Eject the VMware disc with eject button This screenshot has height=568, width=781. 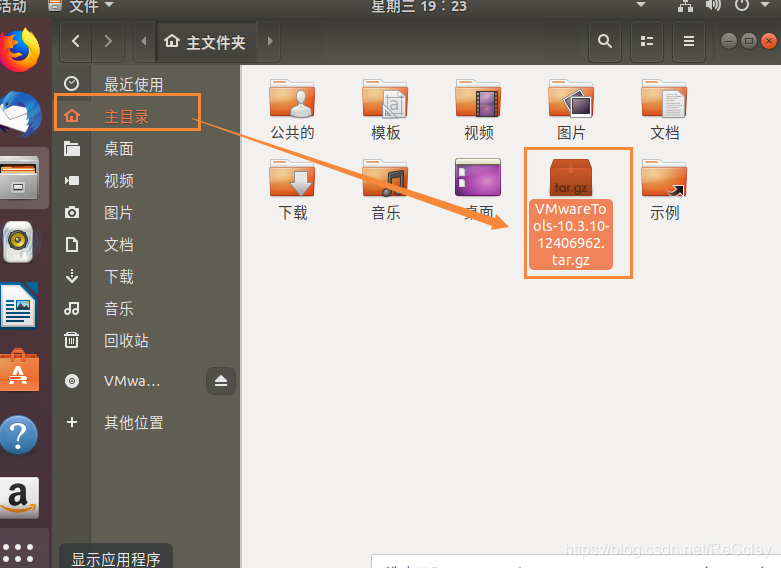[221, 381]
